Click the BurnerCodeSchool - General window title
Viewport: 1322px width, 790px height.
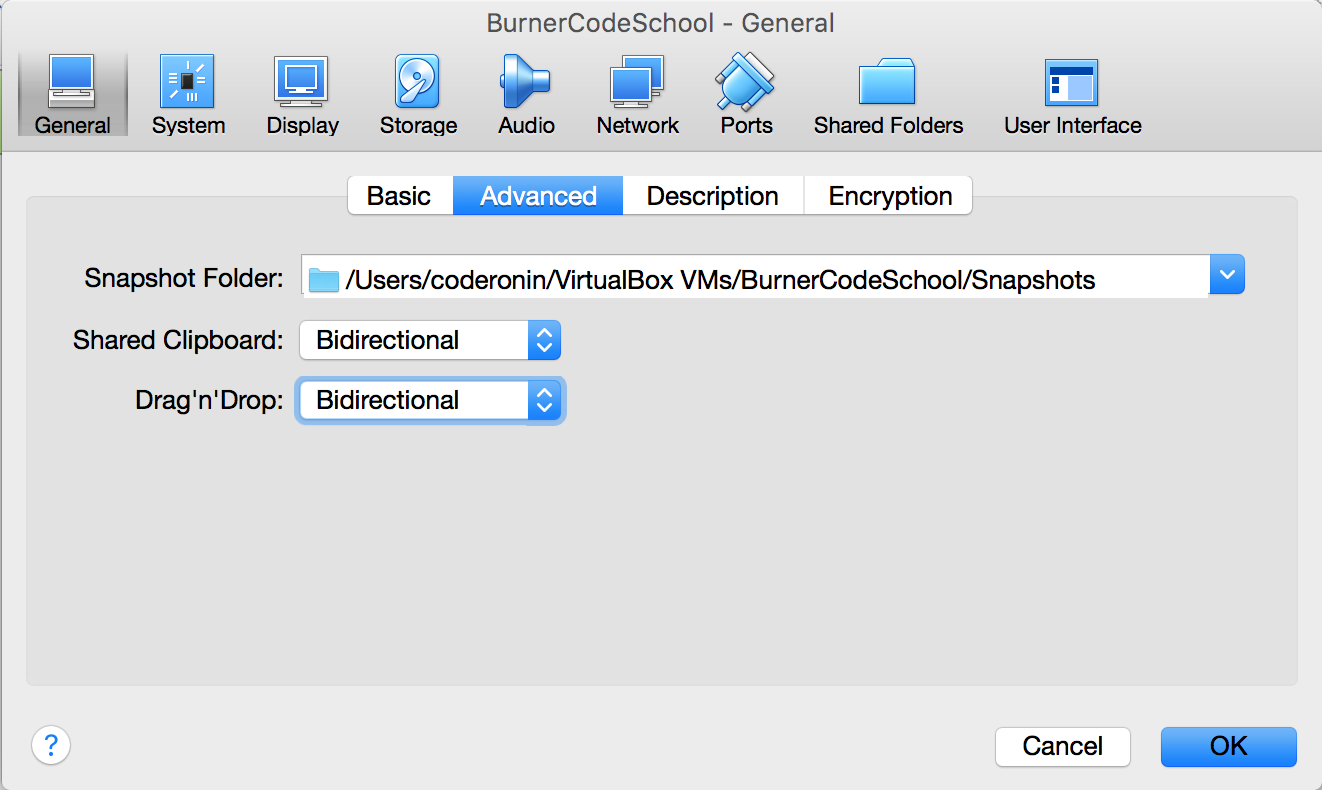[x=661, y=22]
